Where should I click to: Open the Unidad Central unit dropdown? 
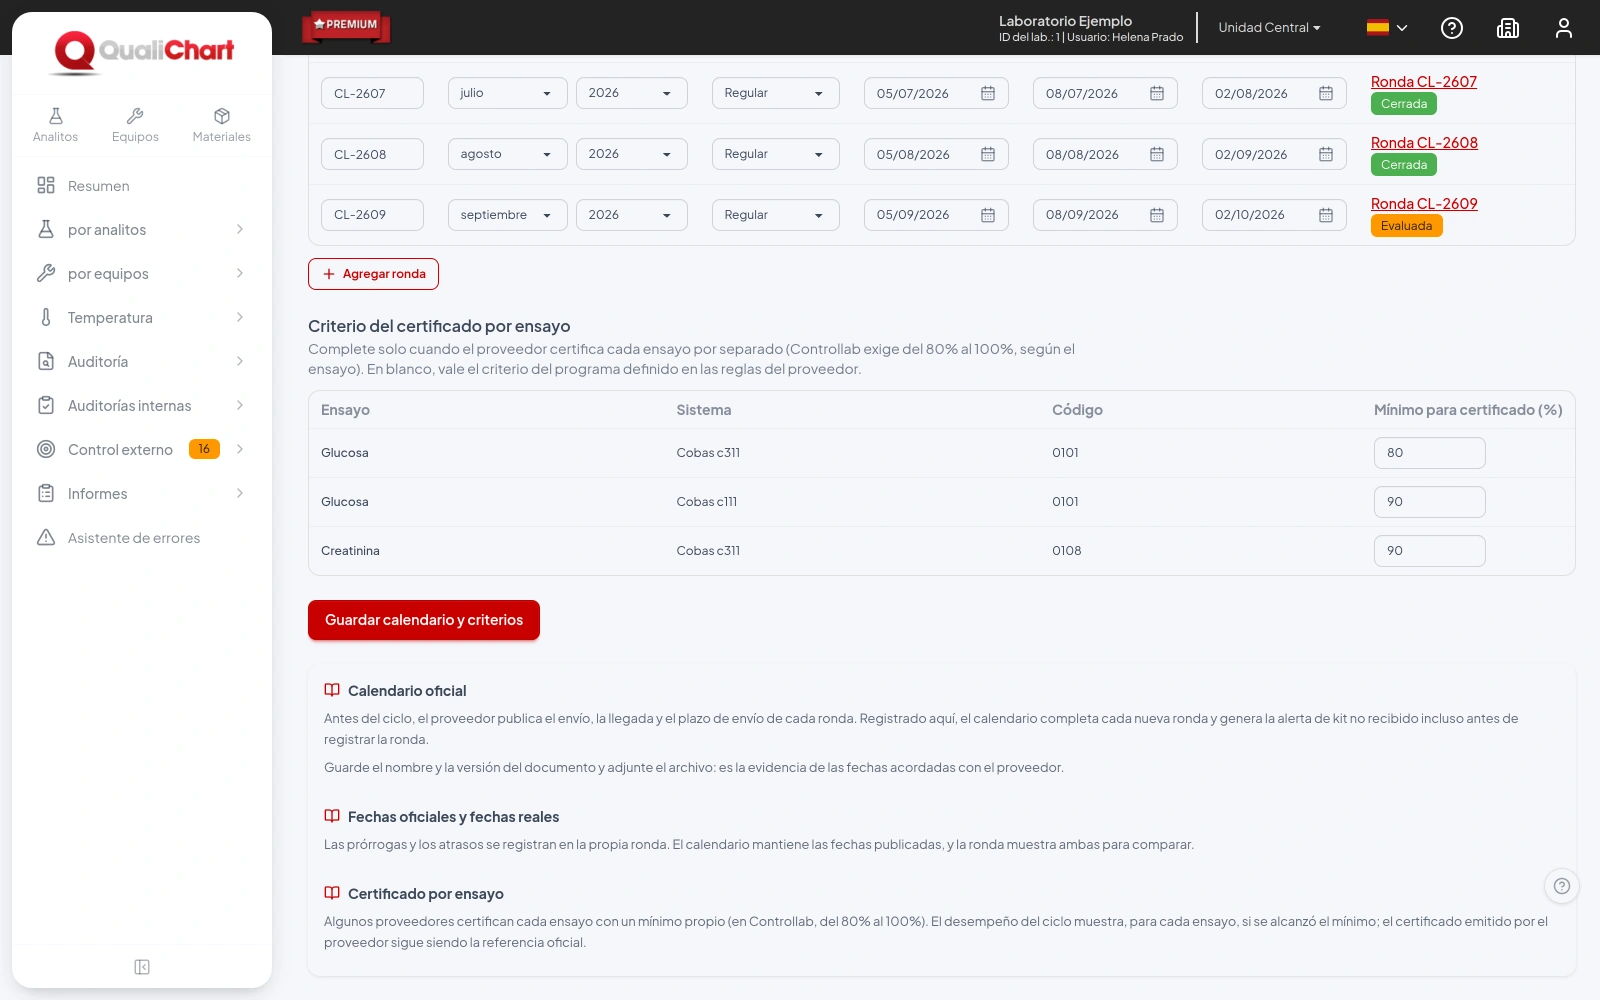pyautogui.click(x=1269, y=28)
